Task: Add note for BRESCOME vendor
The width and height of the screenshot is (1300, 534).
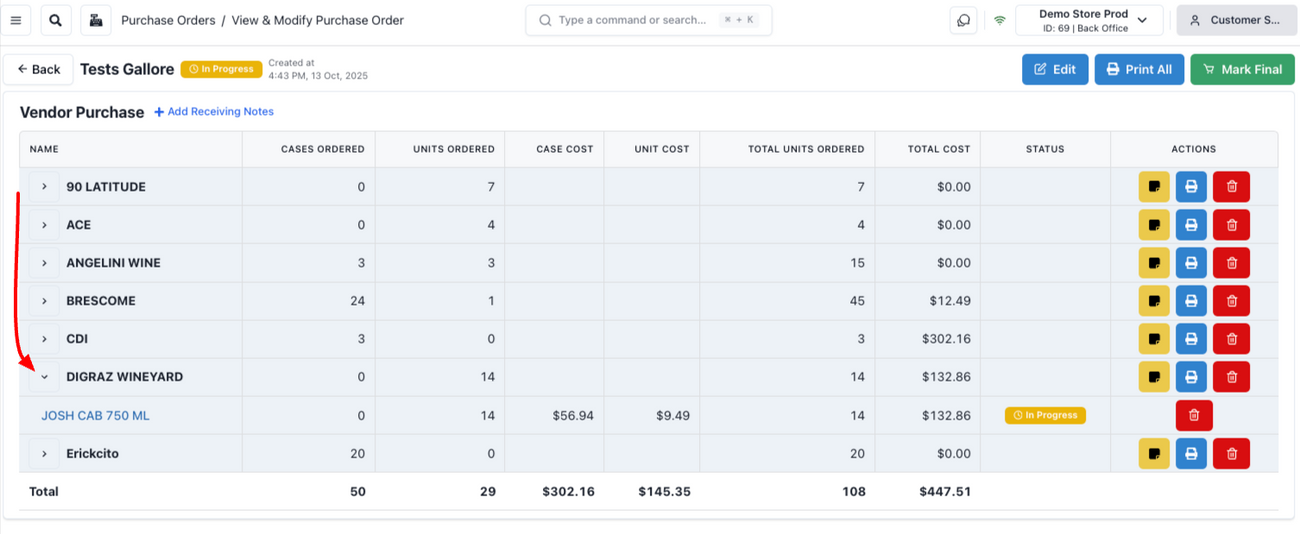Action: coord(1154,301)
